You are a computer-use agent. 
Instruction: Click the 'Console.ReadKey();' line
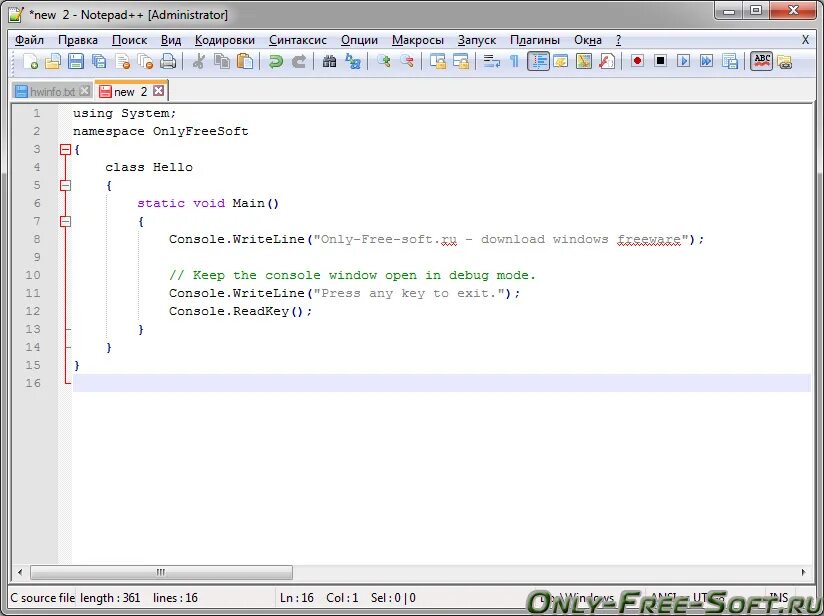pyautogui.click(x=241, y=311)
